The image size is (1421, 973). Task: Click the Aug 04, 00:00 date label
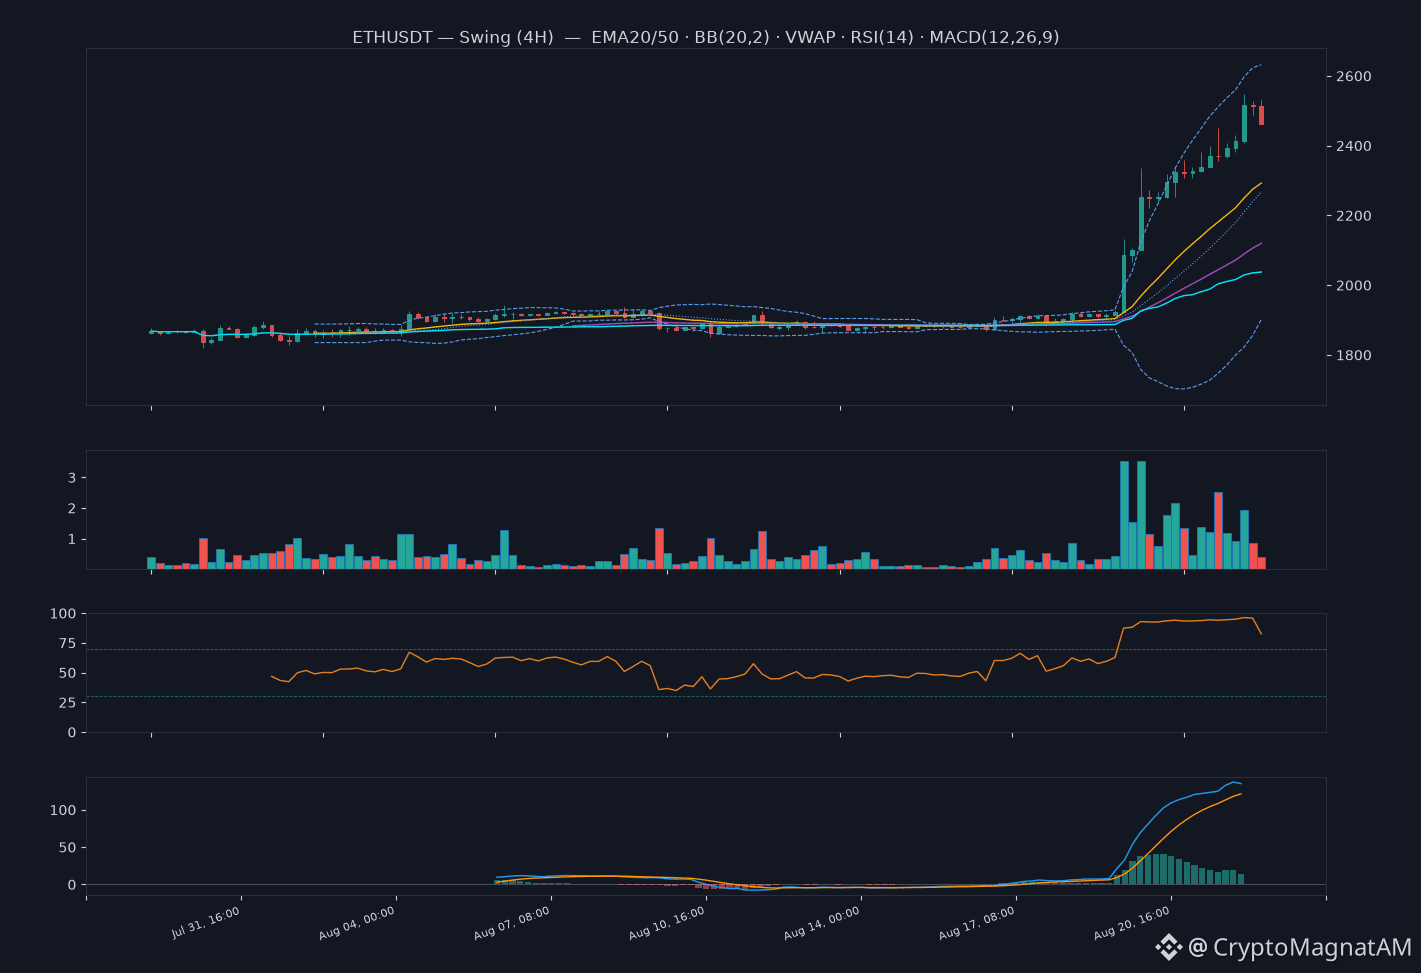point(357,923)
